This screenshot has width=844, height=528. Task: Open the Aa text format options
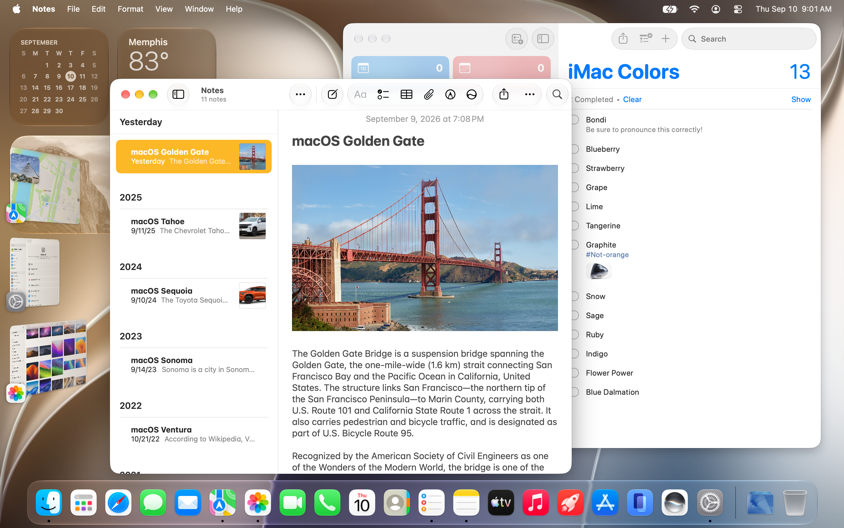(x=360, y=95)
